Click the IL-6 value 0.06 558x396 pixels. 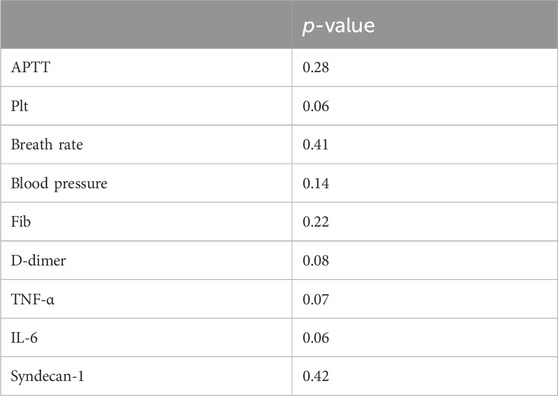click(x=316, y=338)
